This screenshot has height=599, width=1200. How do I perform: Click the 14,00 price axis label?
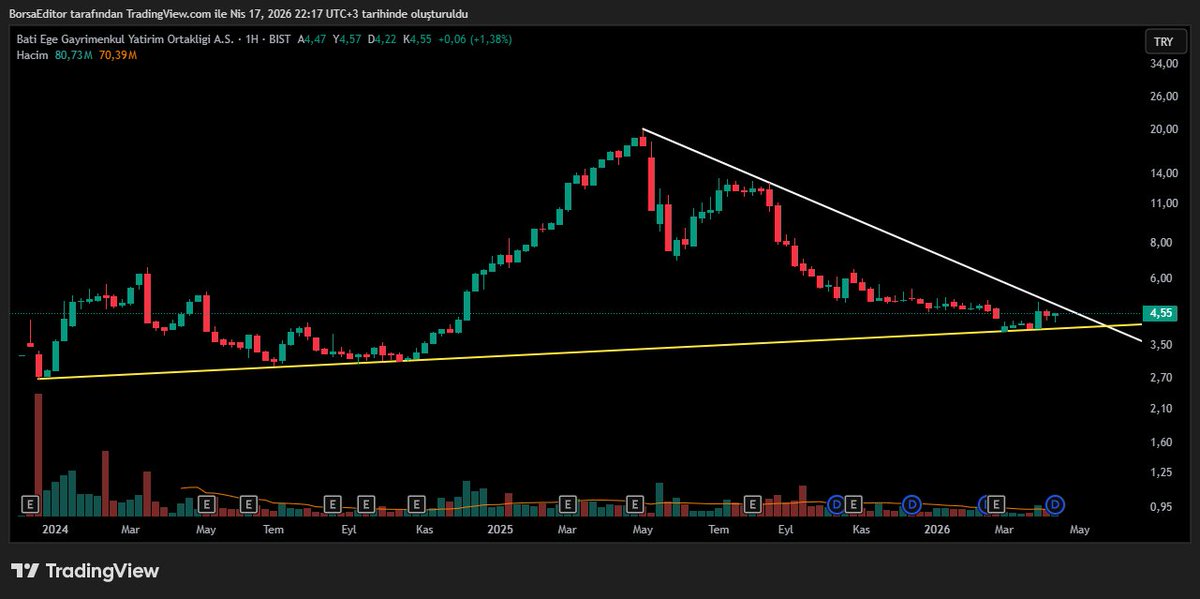pyautogui.click(x=1163, y=174)
